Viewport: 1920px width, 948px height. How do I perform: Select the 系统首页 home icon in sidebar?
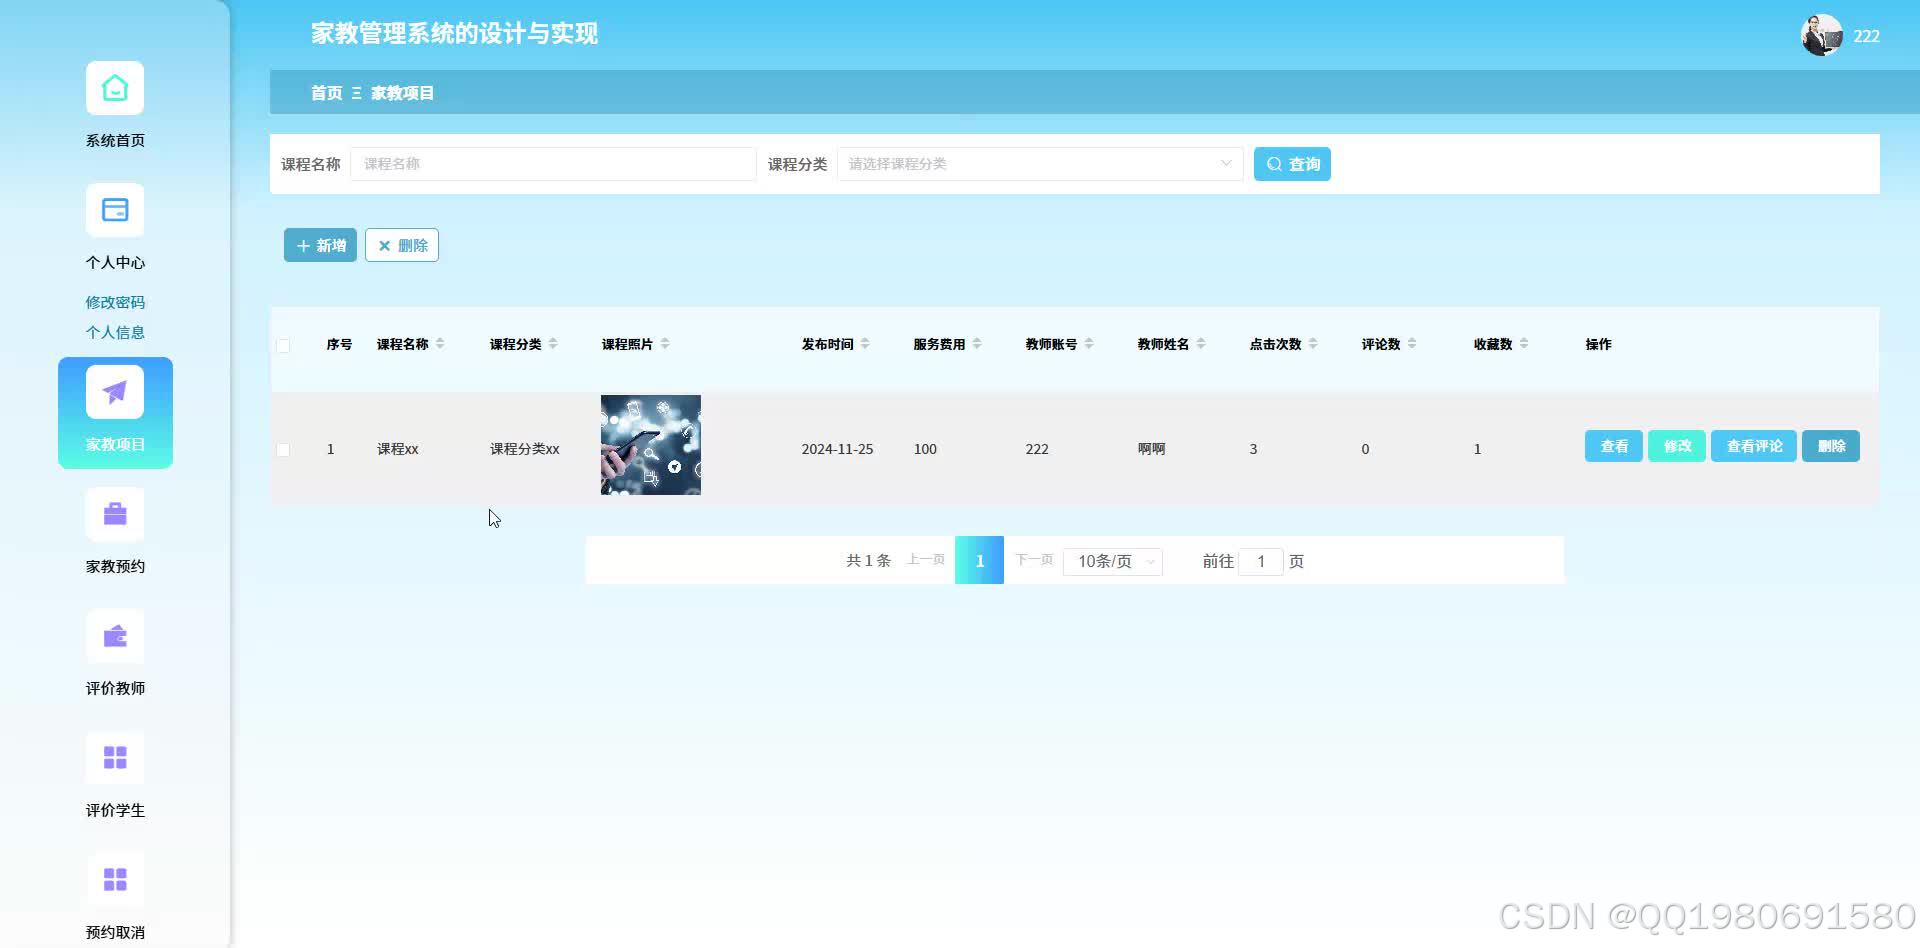pos(114,88)
